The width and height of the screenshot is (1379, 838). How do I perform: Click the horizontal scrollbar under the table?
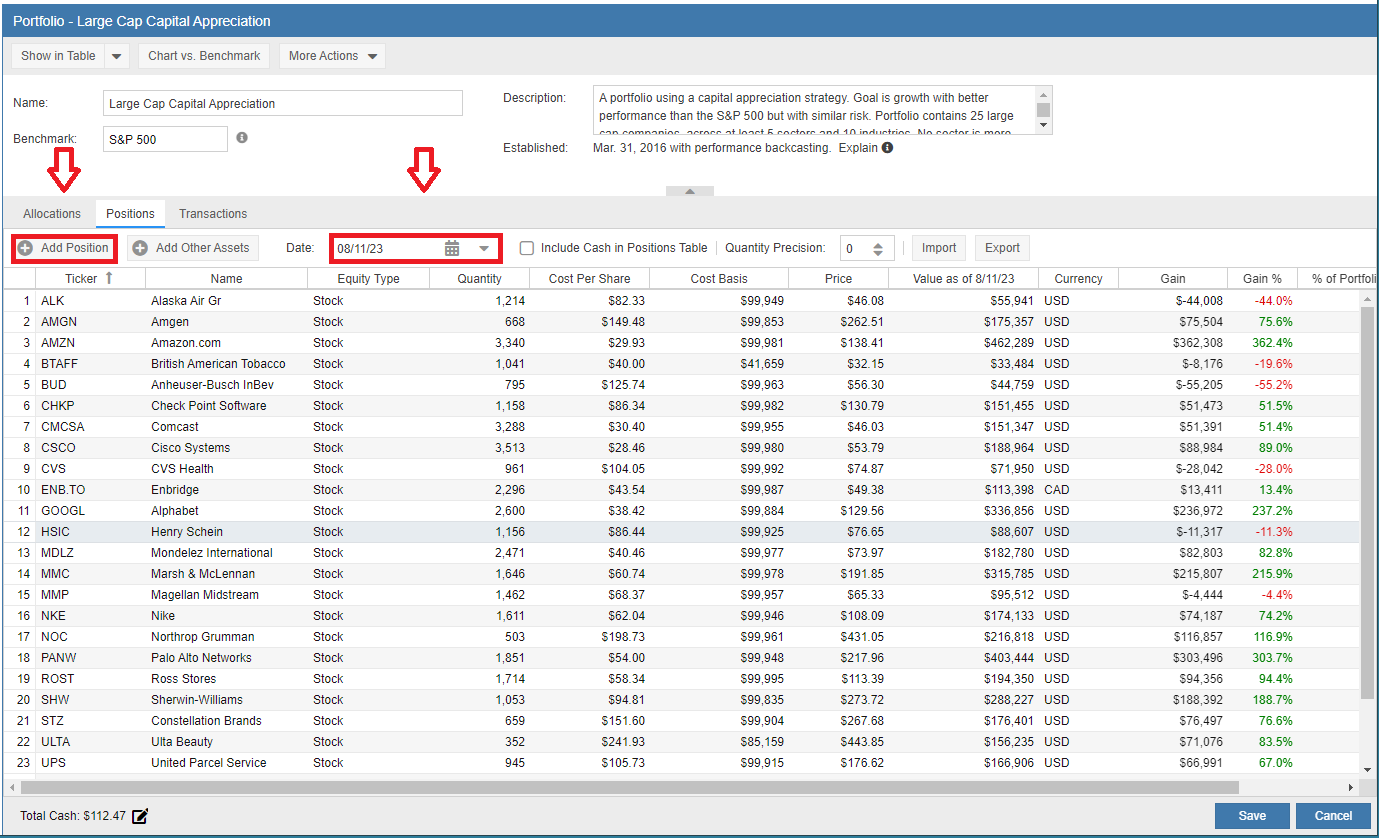click(620, 787)
